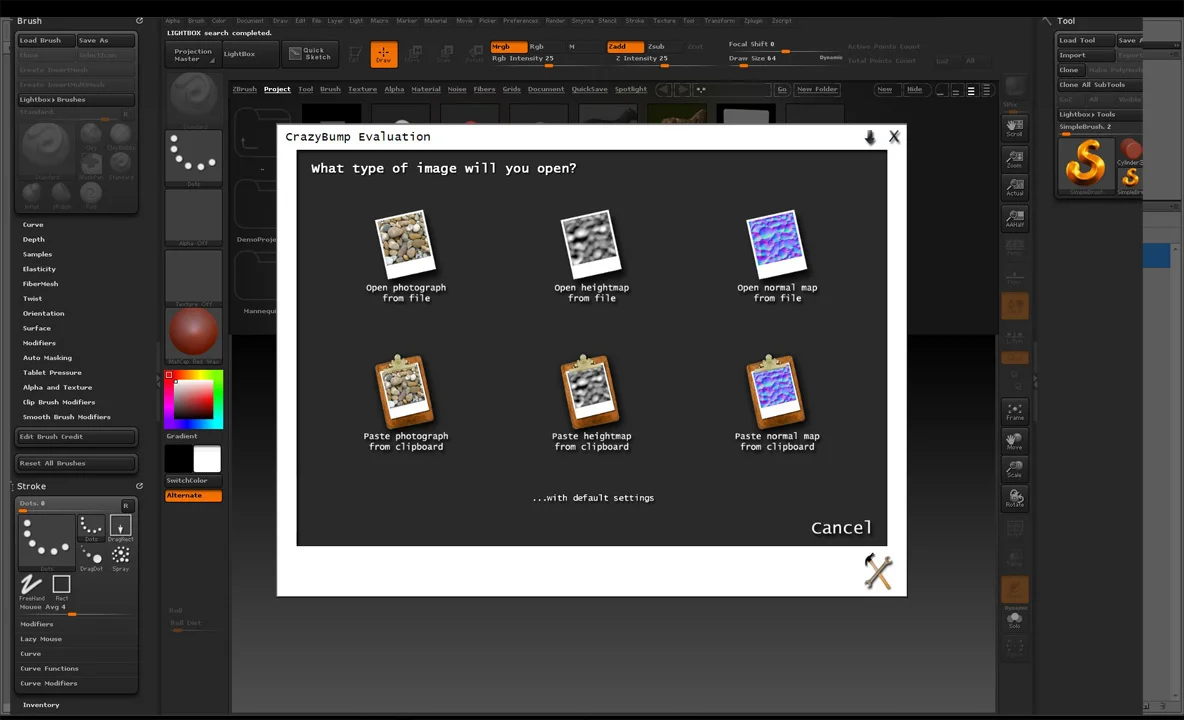
Task: Open photograph from file in CrazyBump
Action: point(406,257)
